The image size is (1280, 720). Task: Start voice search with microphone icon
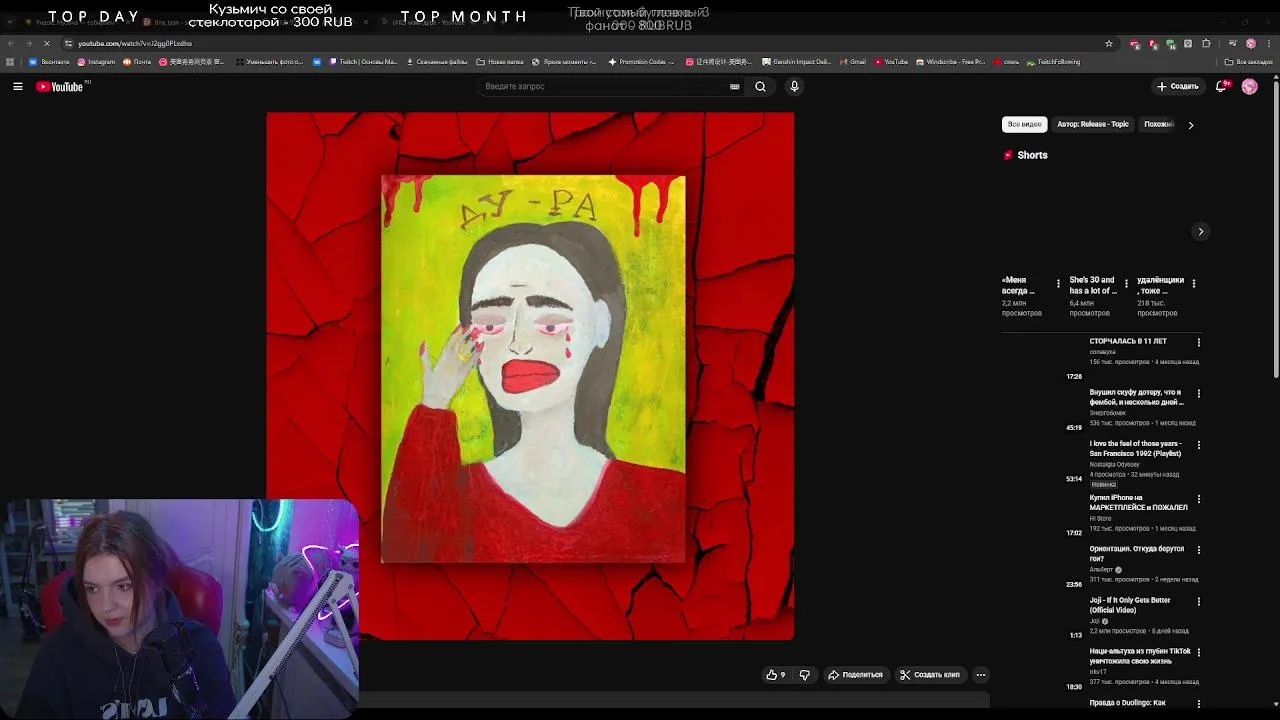tap(794, 87)
